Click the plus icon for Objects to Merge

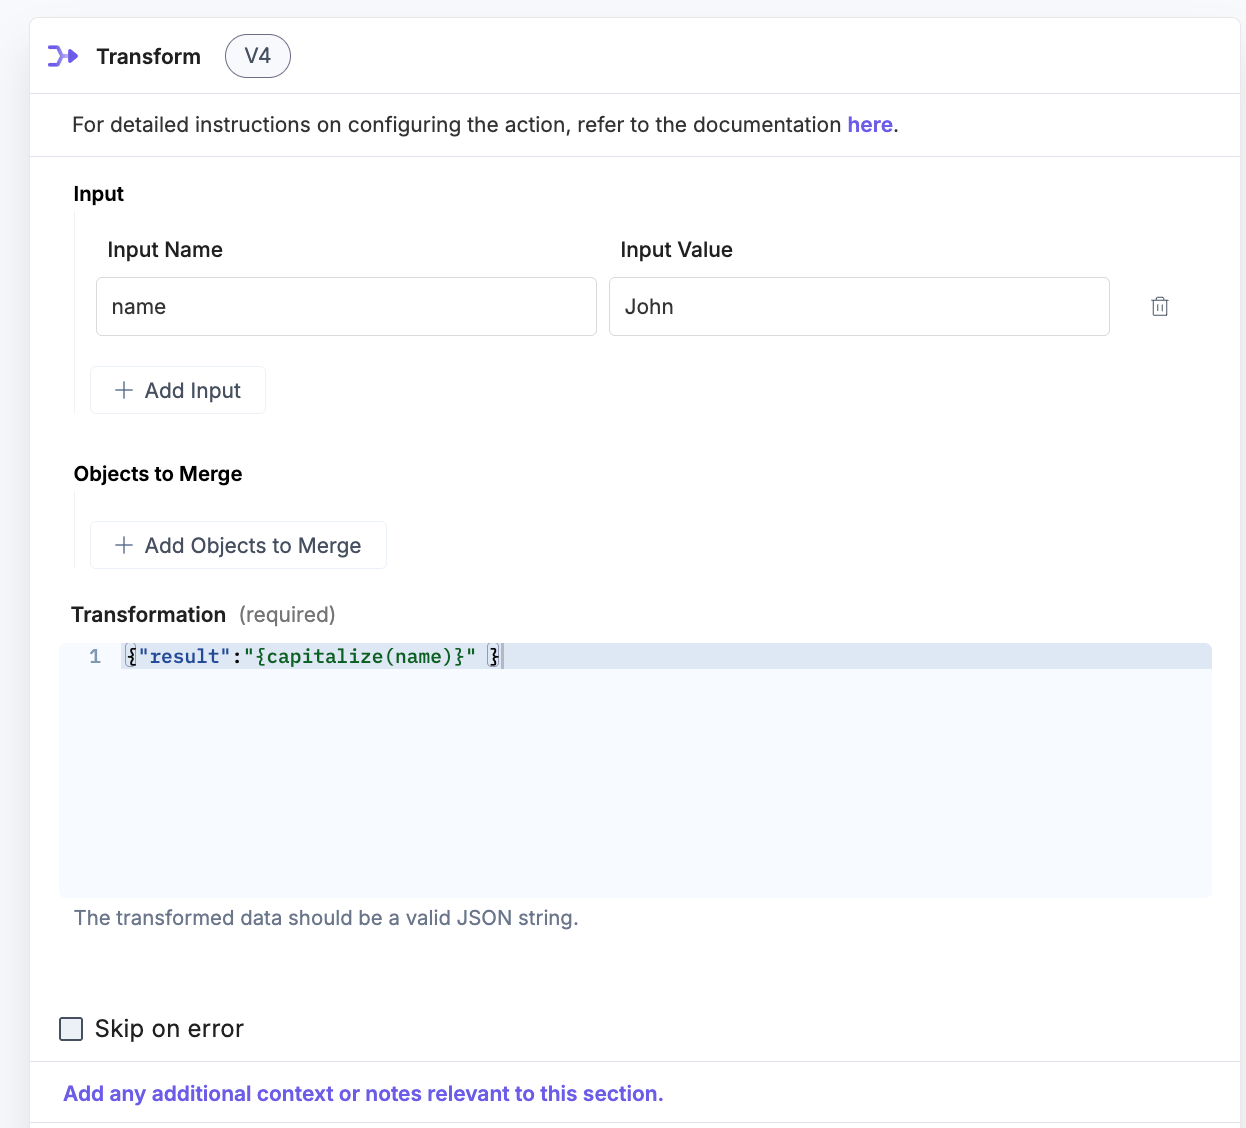124,545
